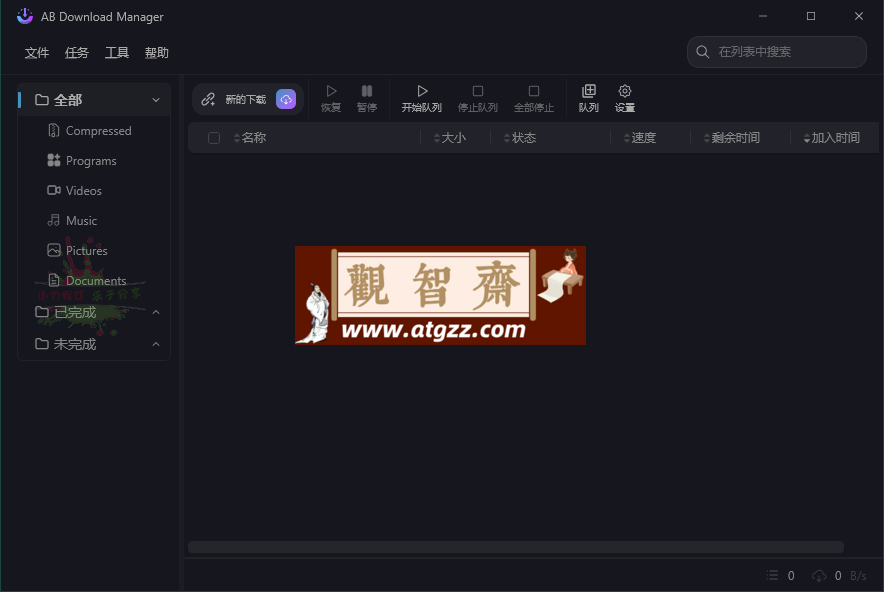Select the Music category
The height and width of the screenshot is (592, 884).
pyautogui.click(x=94, y=220)
